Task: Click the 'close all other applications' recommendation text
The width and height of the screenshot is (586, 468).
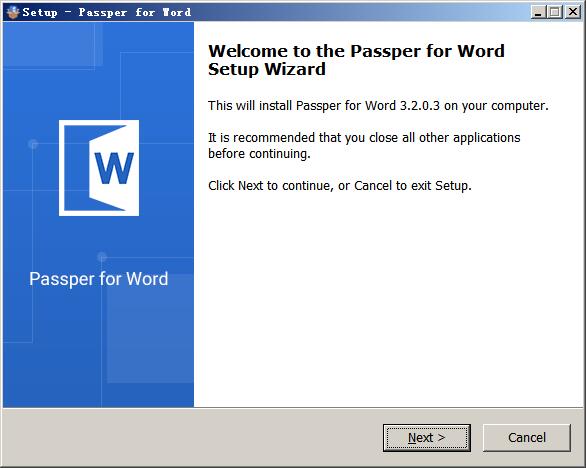Action: pos(364,138)
